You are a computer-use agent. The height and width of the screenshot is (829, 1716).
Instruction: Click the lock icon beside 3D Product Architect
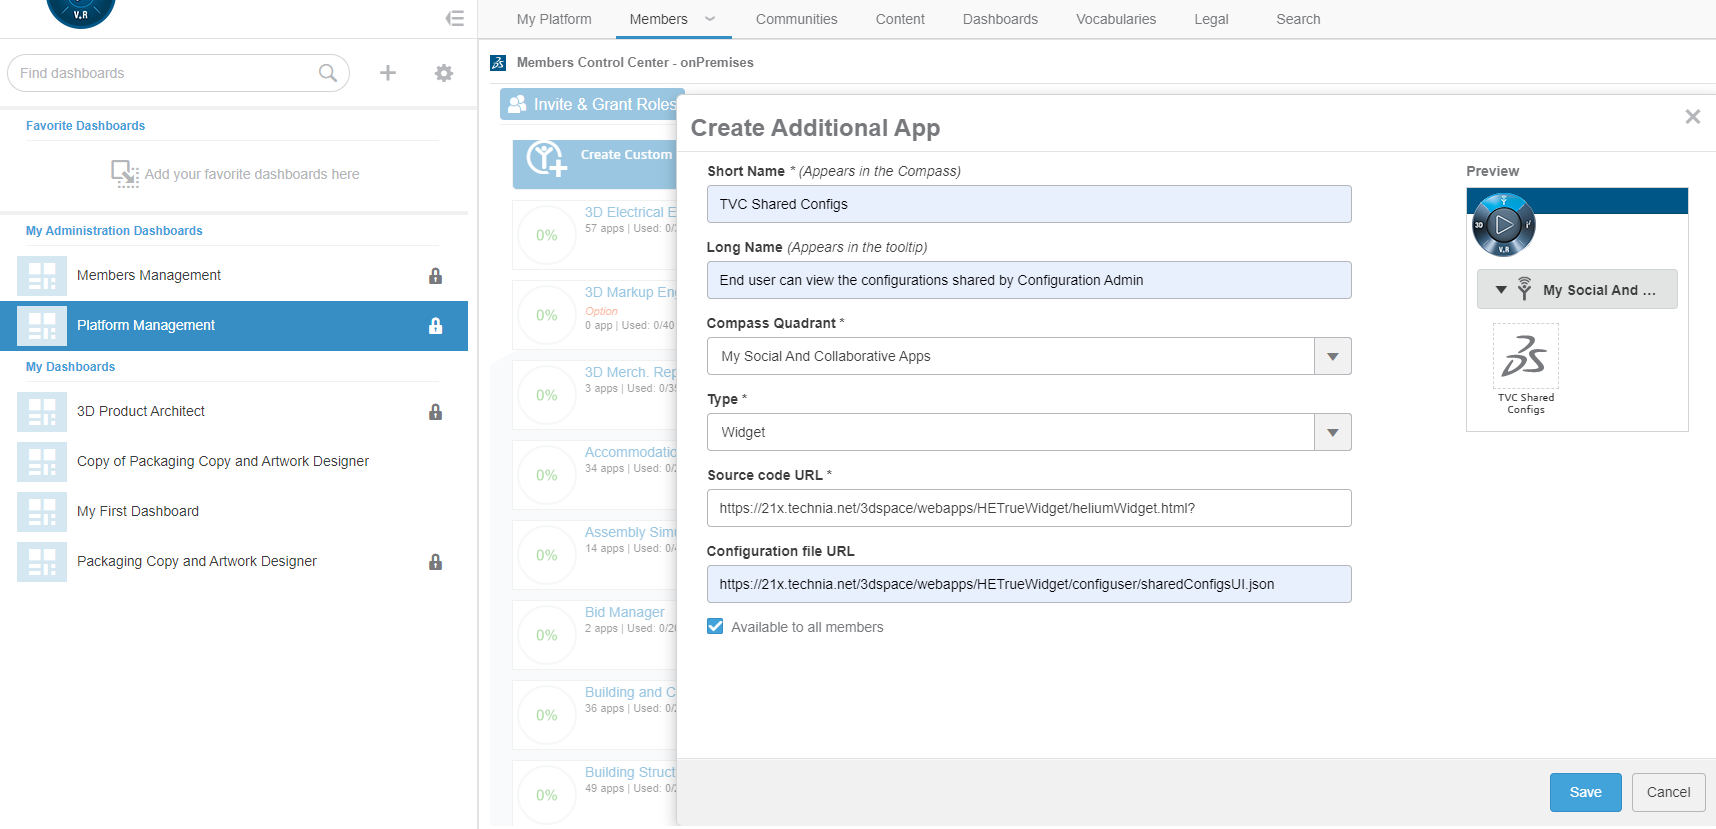(435, 412)
